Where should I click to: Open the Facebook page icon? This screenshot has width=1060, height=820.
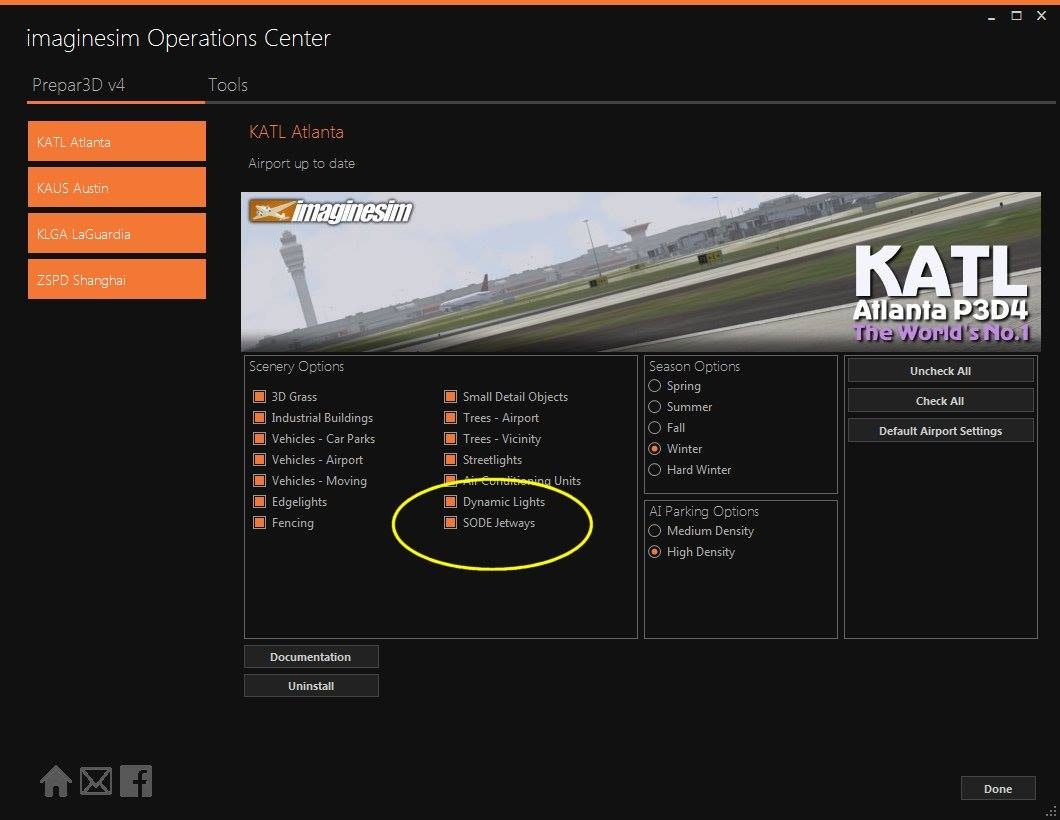(x=136, y=781)
